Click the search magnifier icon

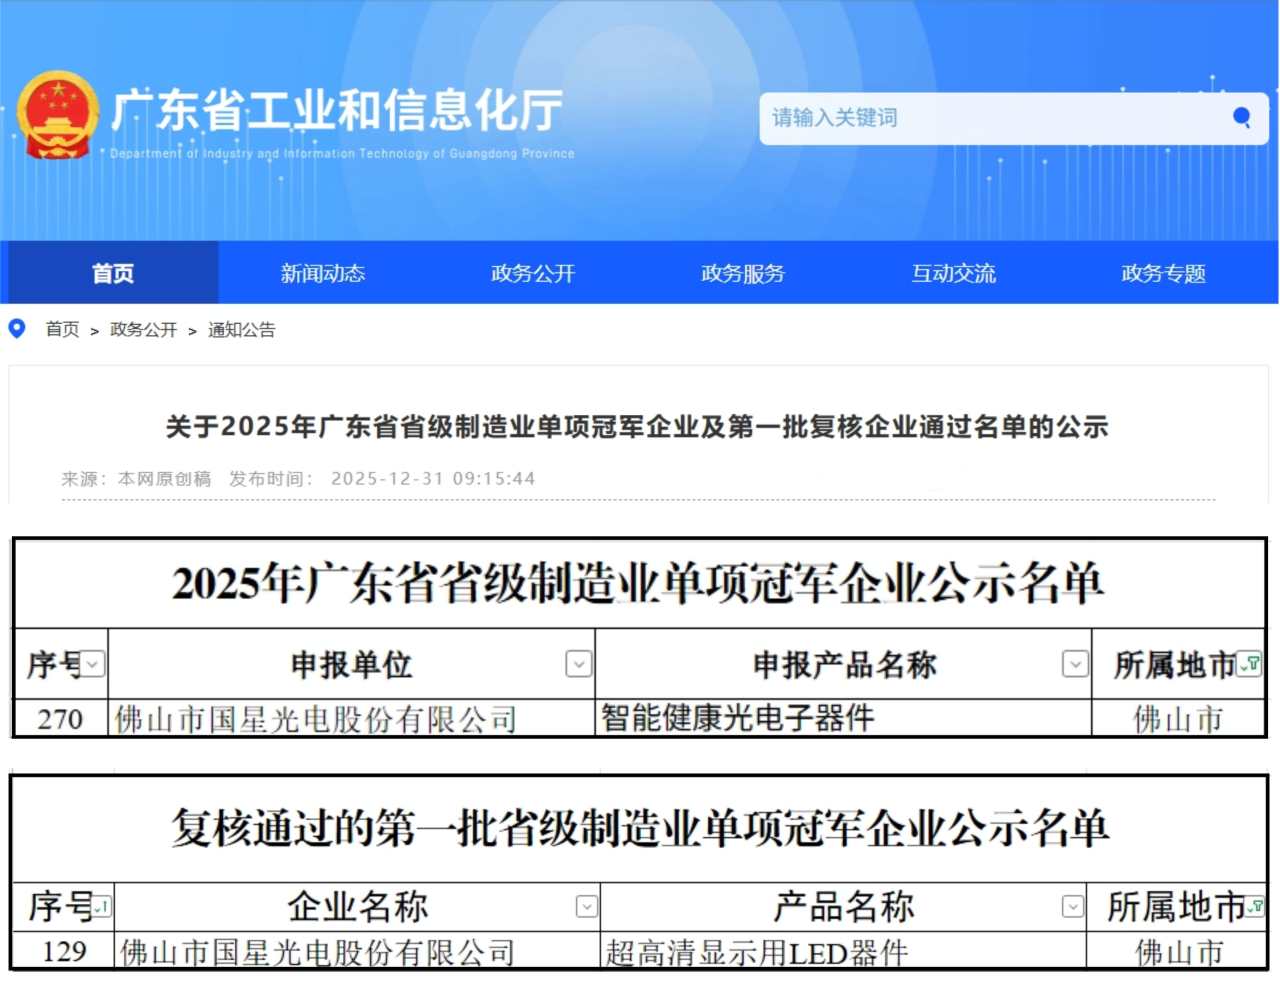[x=1242, y=118]
